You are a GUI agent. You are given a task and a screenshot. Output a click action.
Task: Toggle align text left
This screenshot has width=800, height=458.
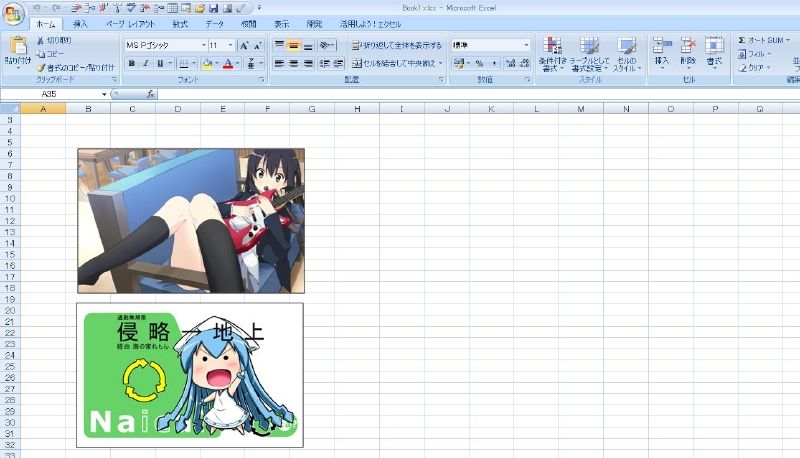pos(279,63)
